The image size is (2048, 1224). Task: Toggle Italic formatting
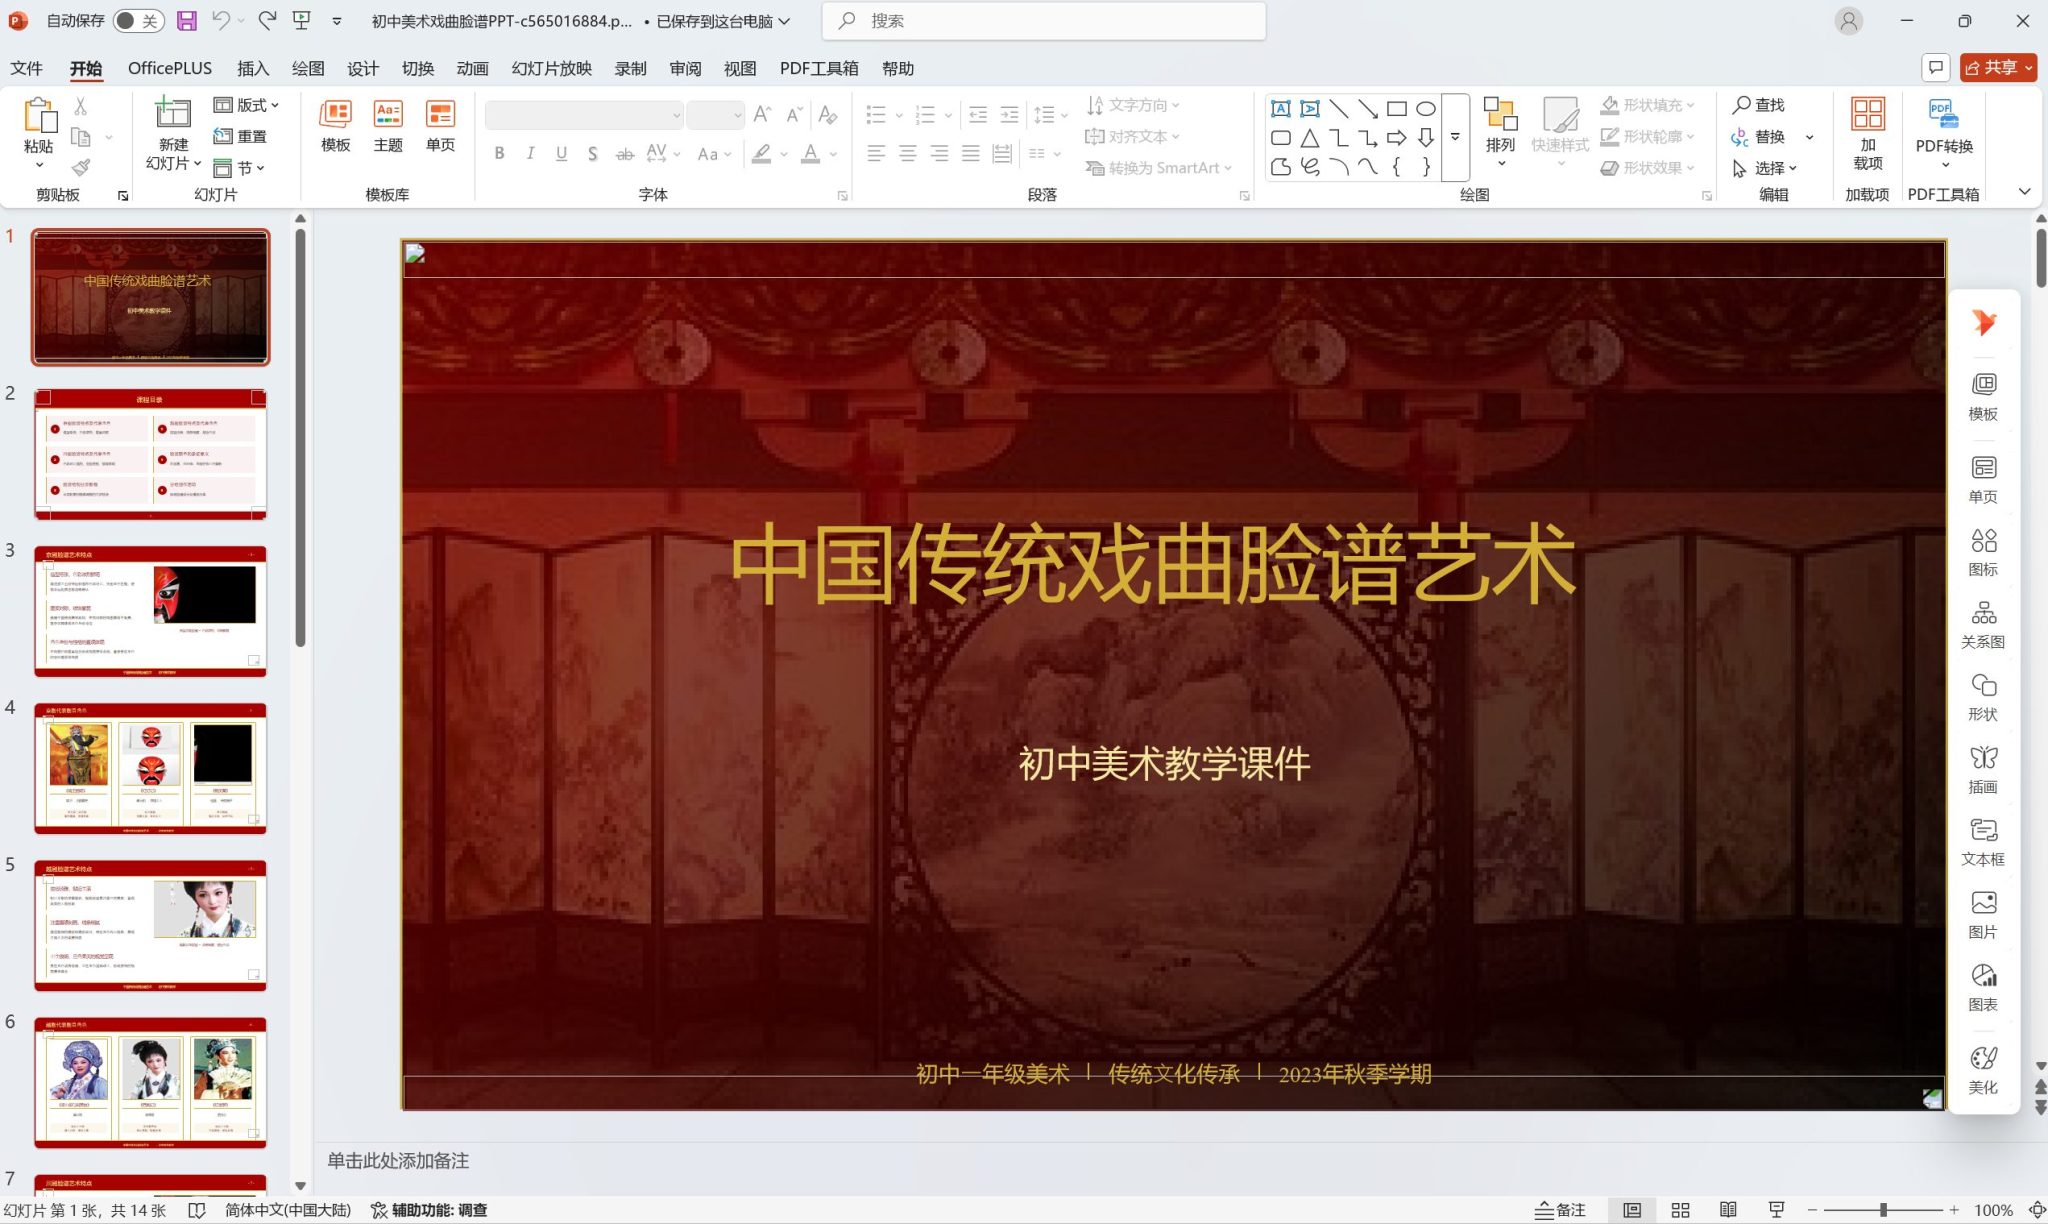tap(530, 153)
